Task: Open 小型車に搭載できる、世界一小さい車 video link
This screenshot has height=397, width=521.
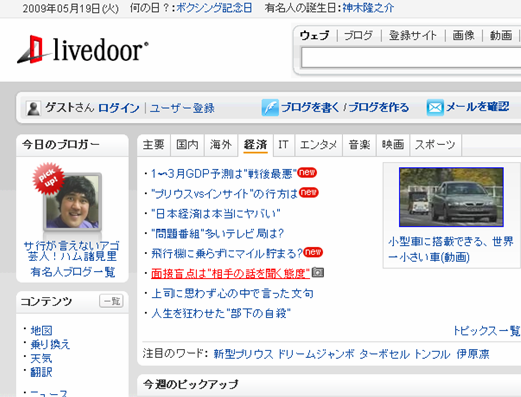Action: (x=451, y=249)
